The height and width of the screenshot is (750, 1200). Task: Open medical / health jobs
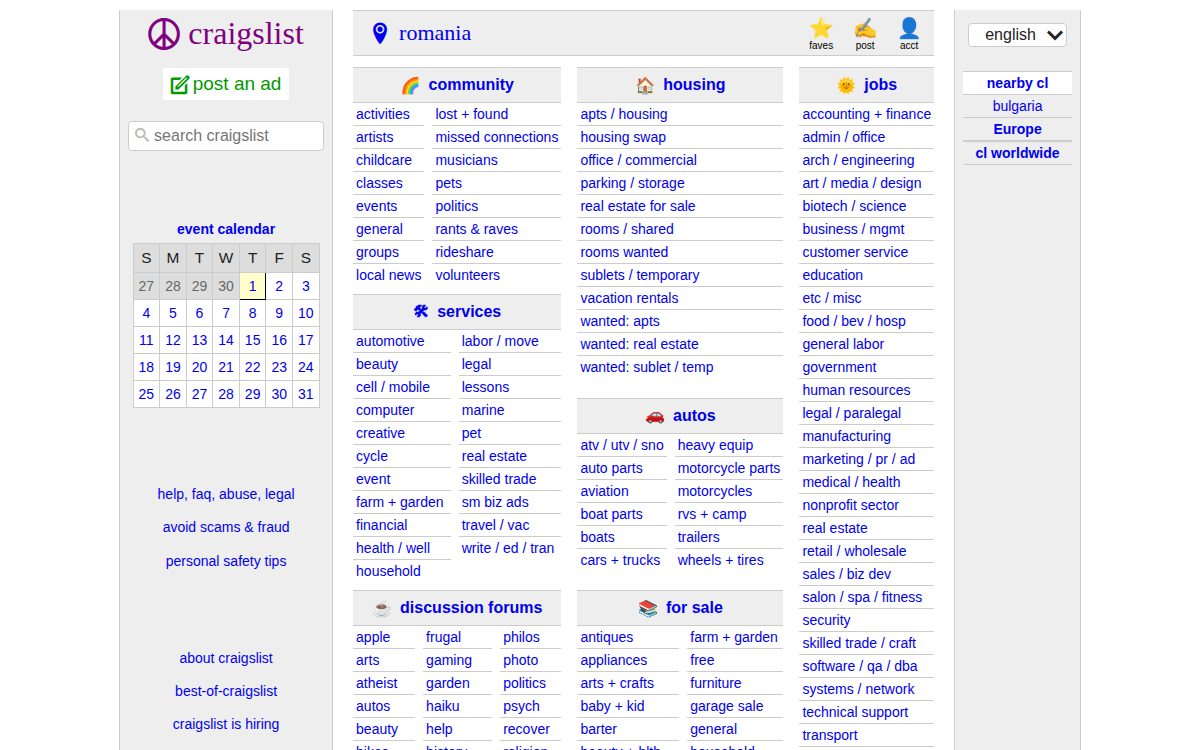click(x=851, y=482)
